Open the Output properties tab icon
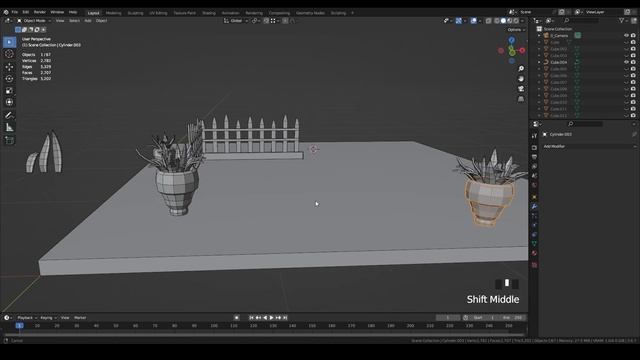The image size is (640, 360). point(534,157)
